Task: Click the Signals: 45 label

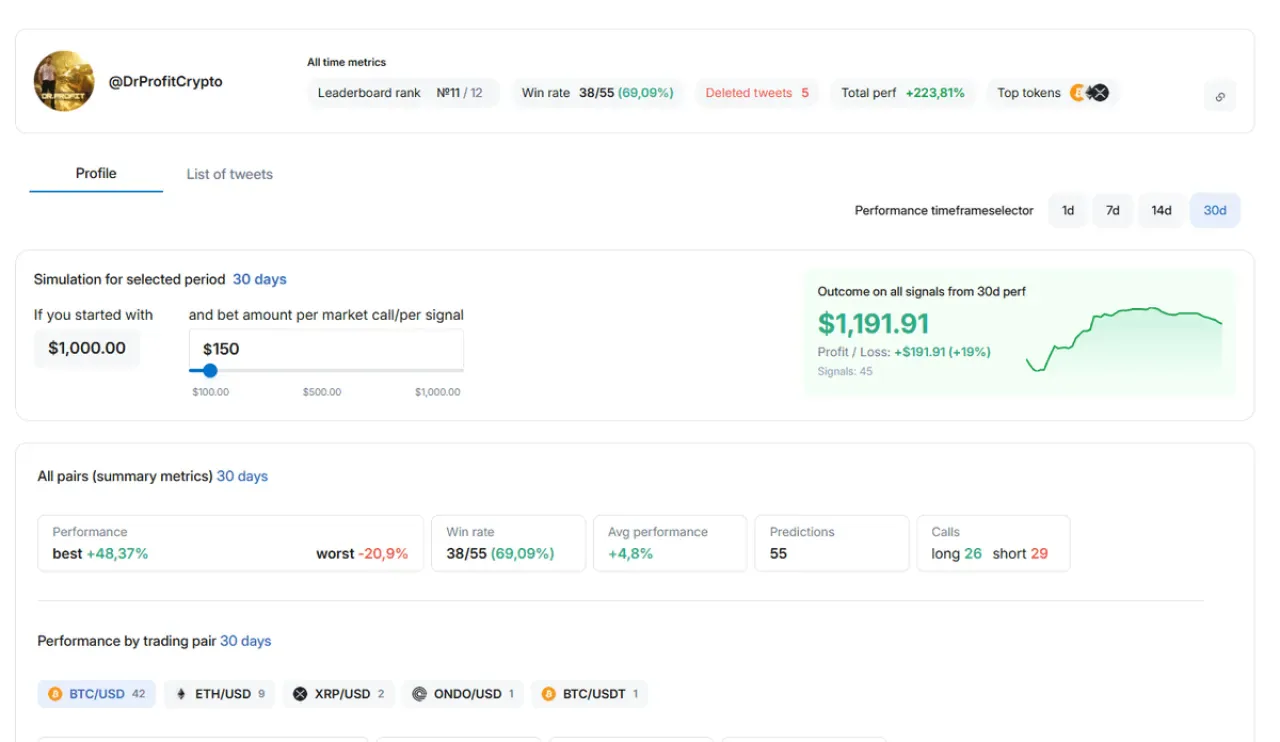Action: pyautogui.click(x=845, y=372)
